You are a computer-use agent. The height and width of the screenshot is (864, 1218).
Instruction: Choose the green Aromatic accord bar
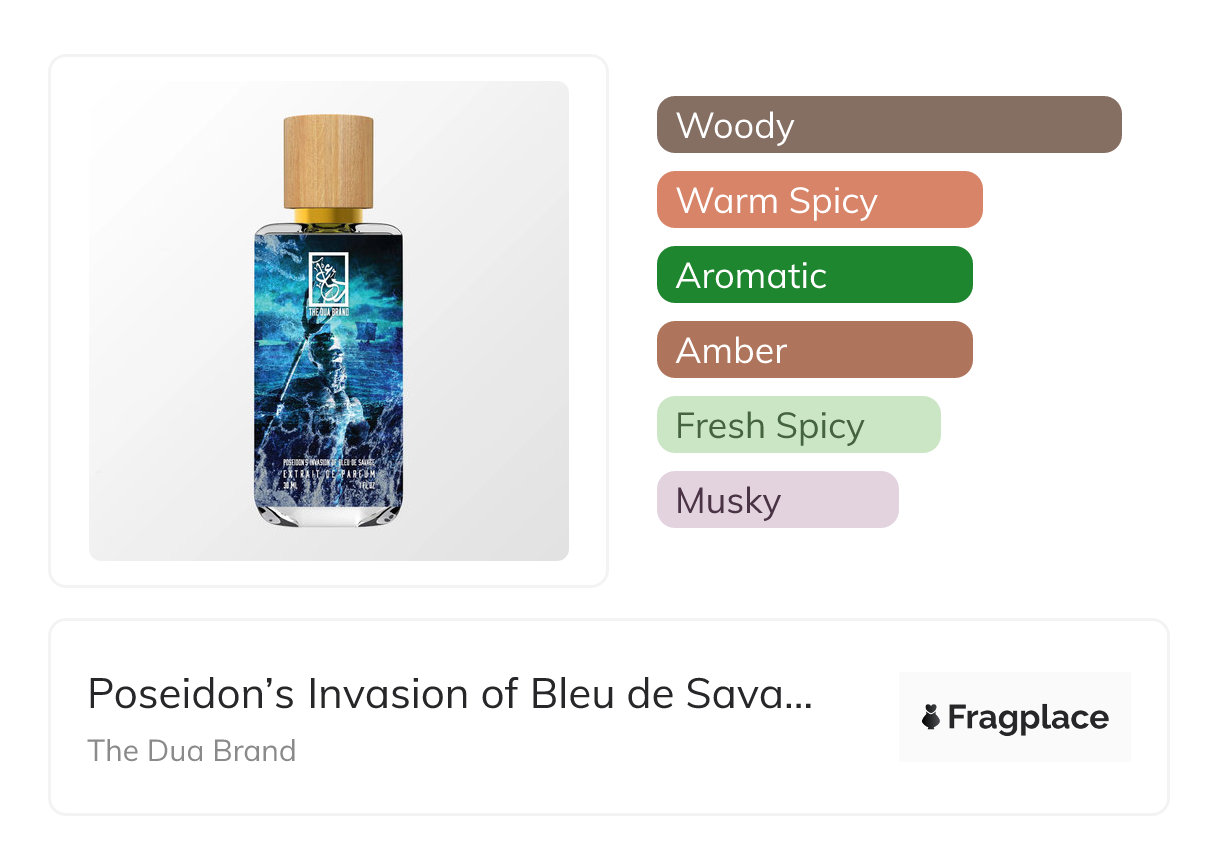click(814, 275)
